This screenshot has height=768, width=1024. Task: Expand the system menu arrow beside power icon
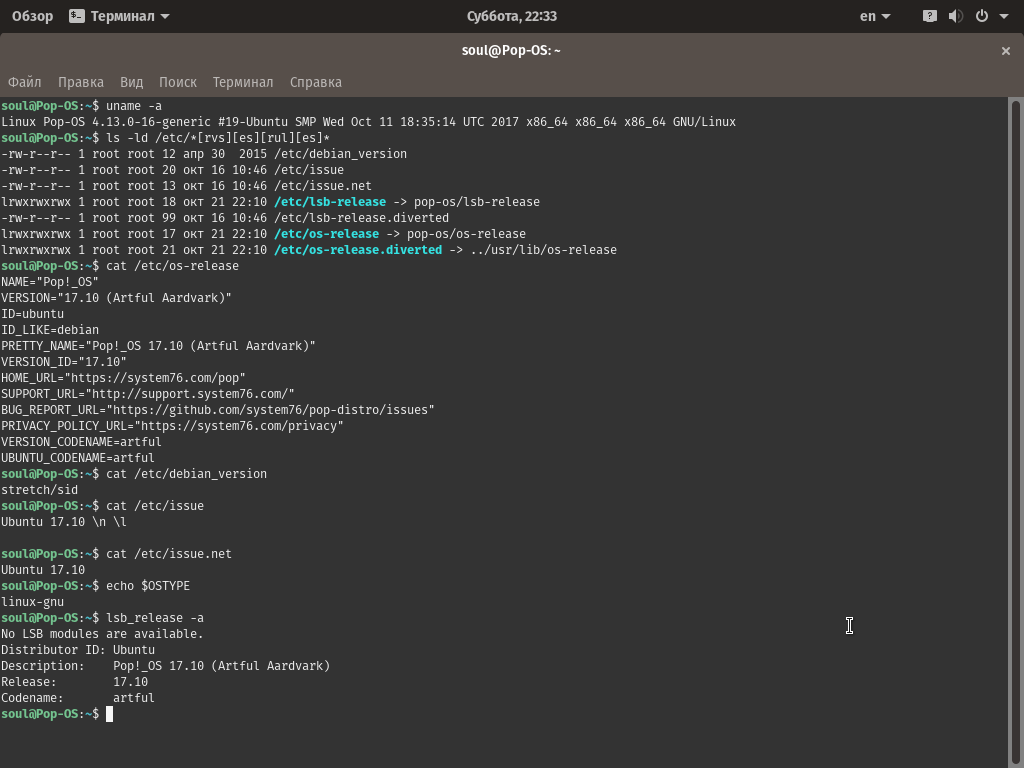coord(1004,16)
